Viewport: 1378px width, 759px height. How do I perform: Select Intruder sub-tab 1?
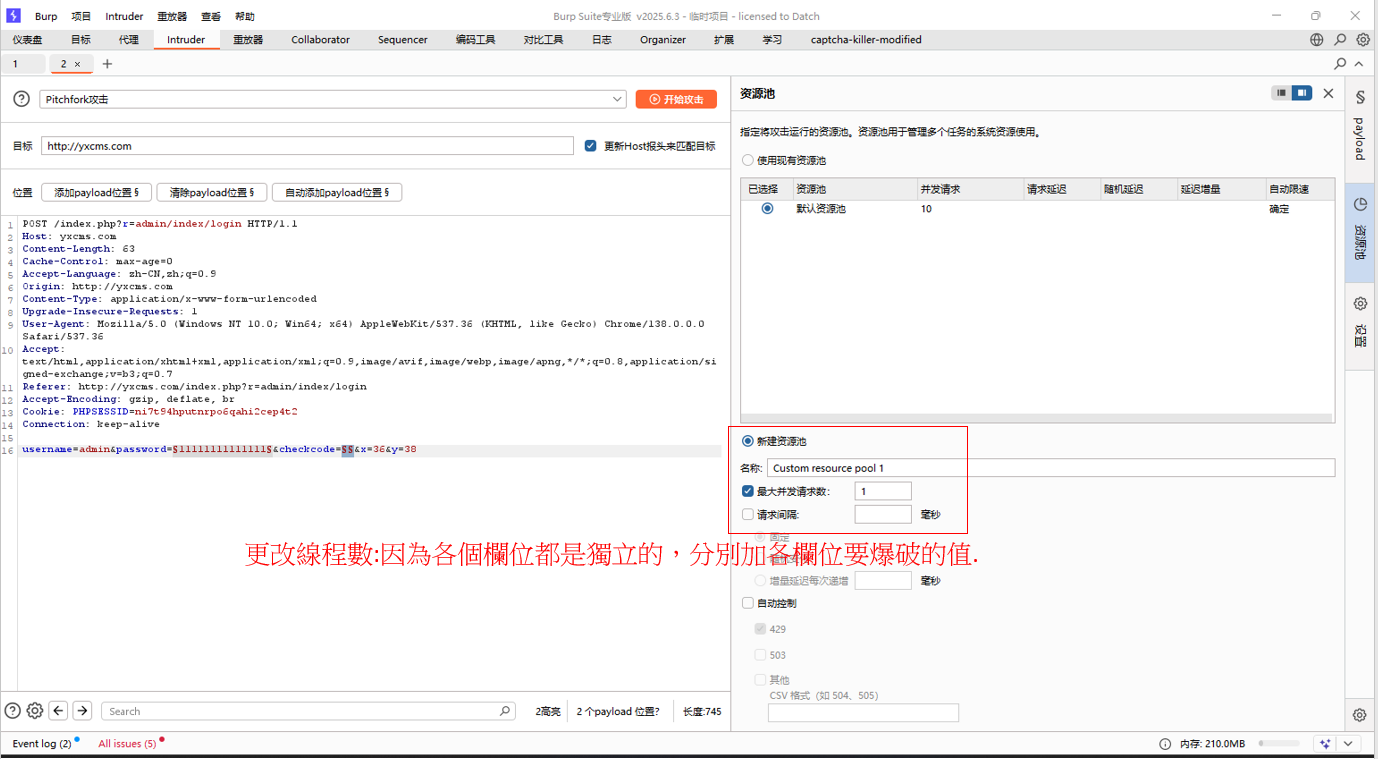pyautogui.click(x=22, y=64)
